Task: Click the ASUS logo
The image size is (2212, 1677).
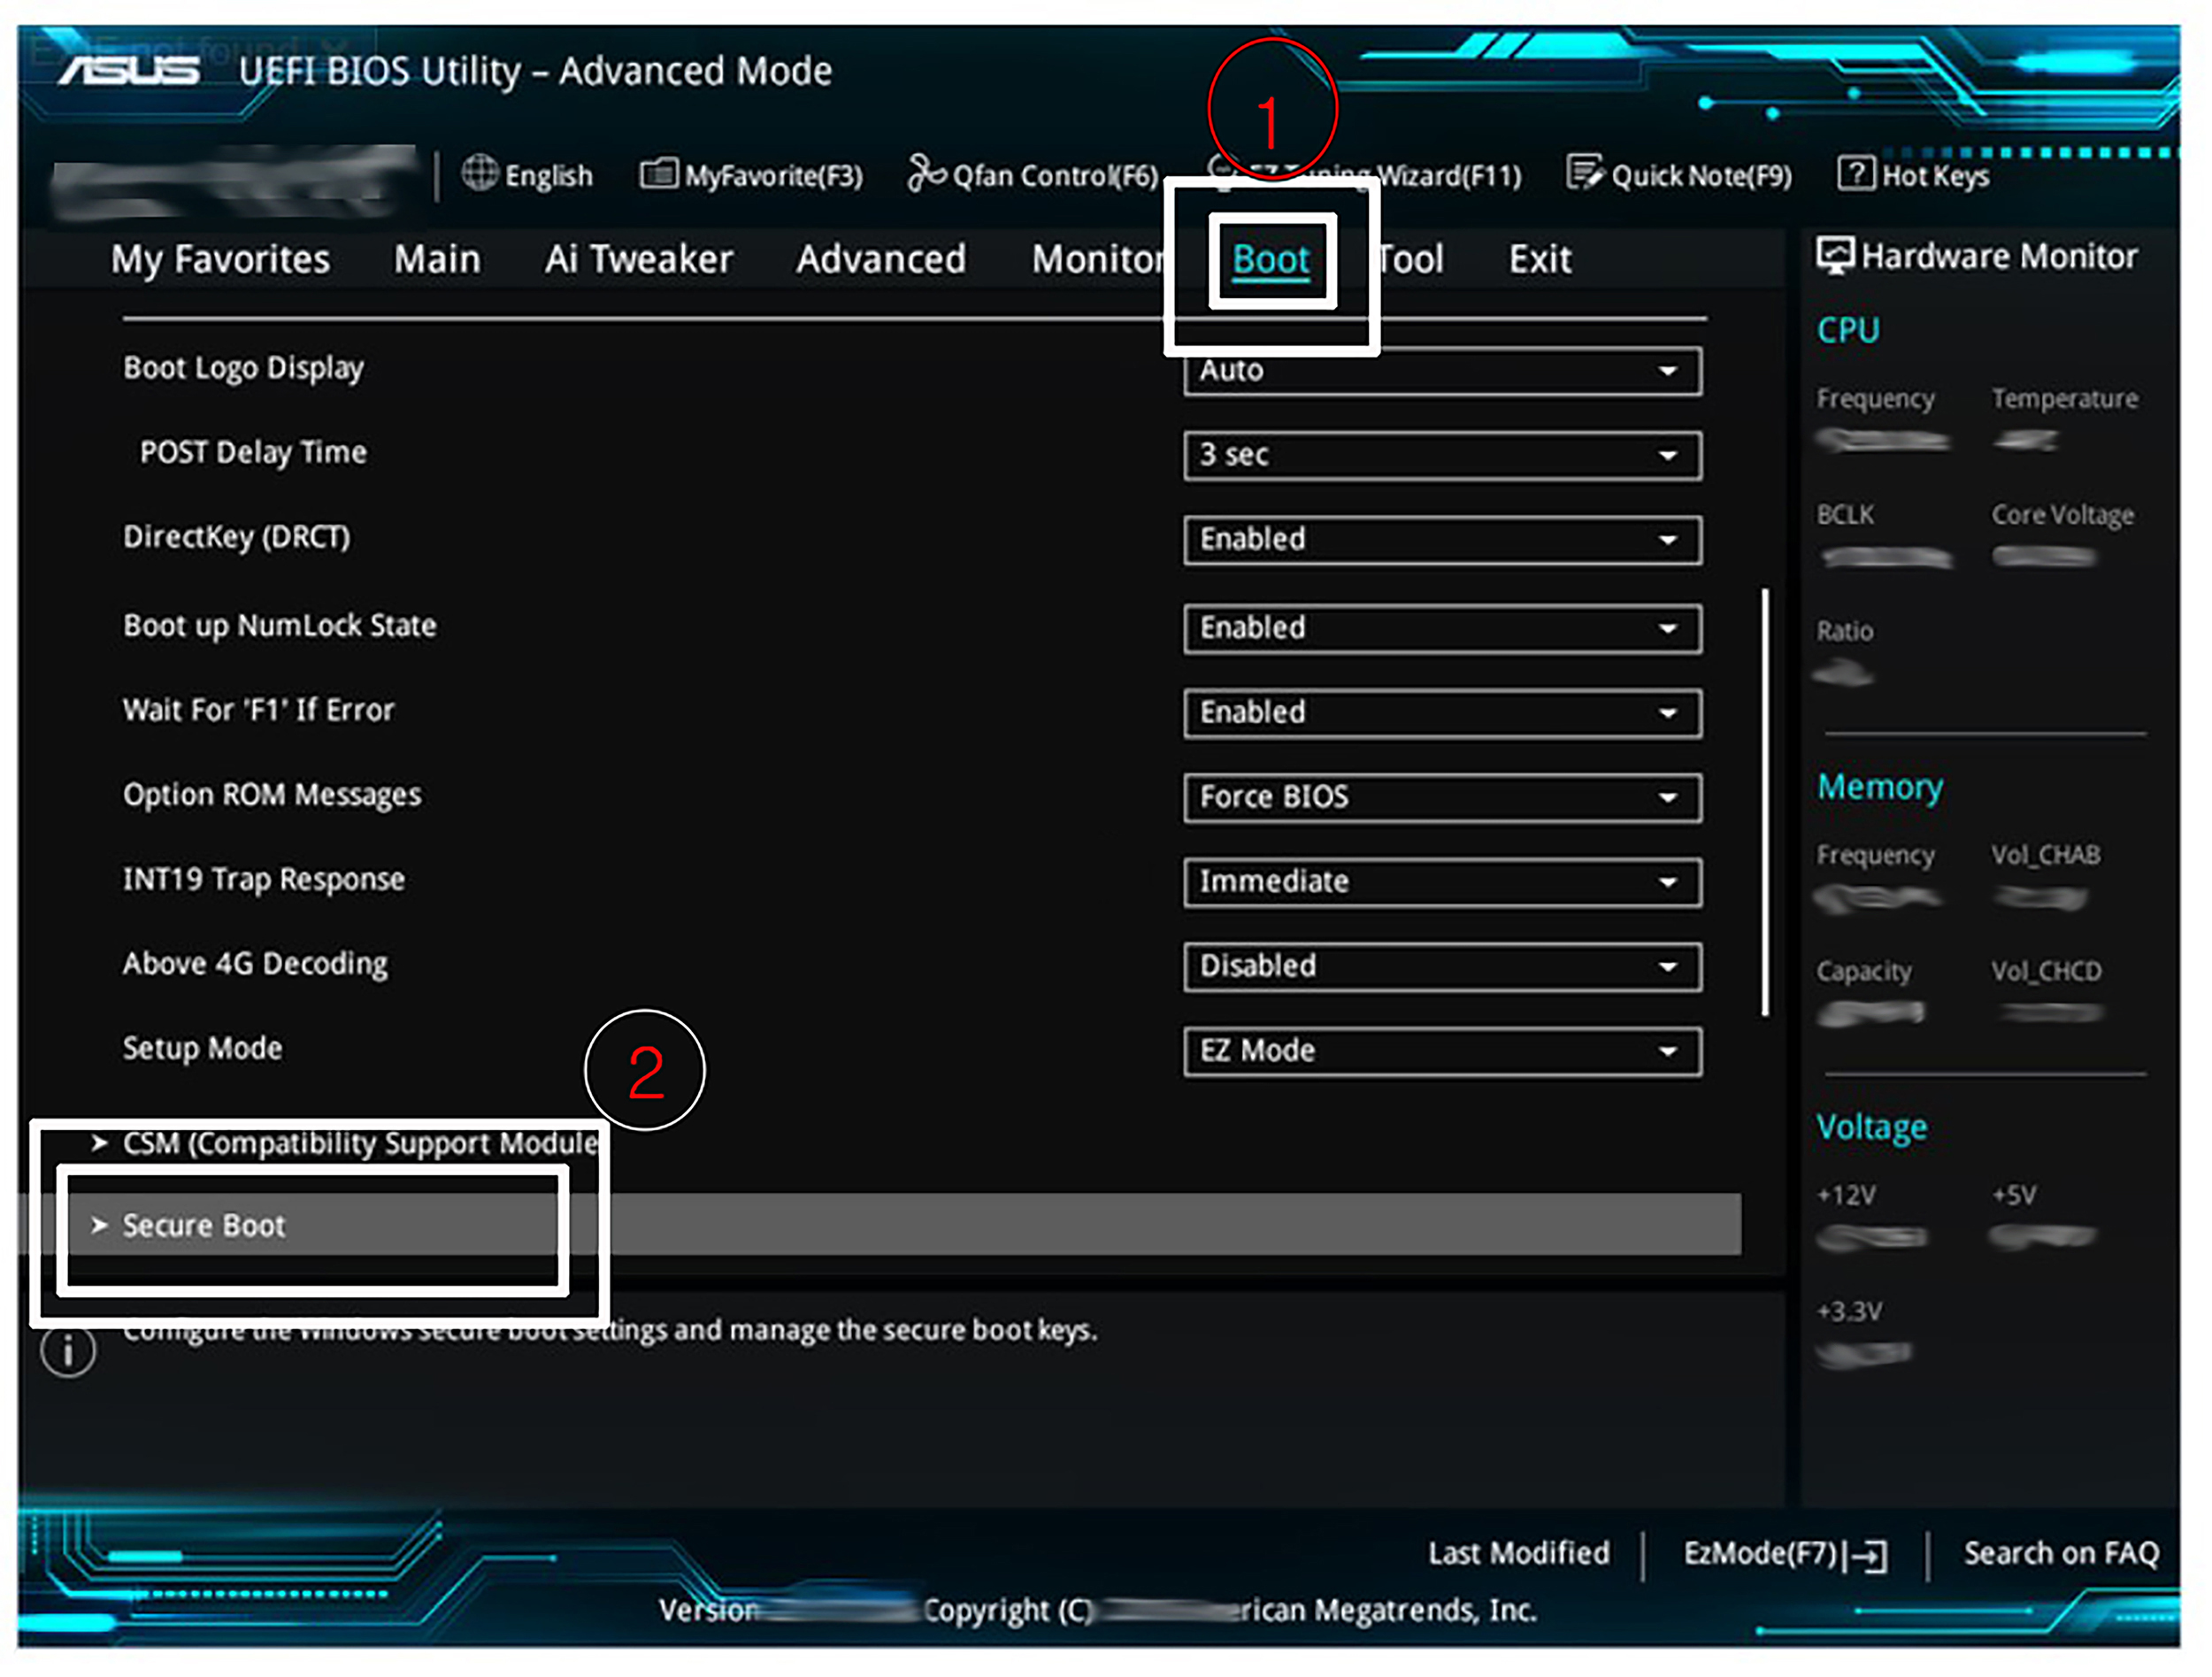Action: coord(128,71)
